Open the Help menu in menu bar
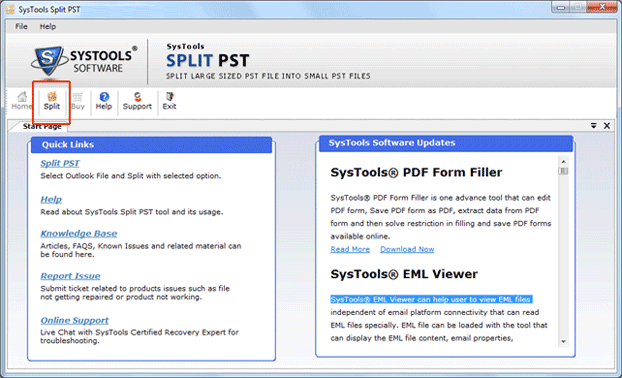The image size is (622, 378). [48, 27]
